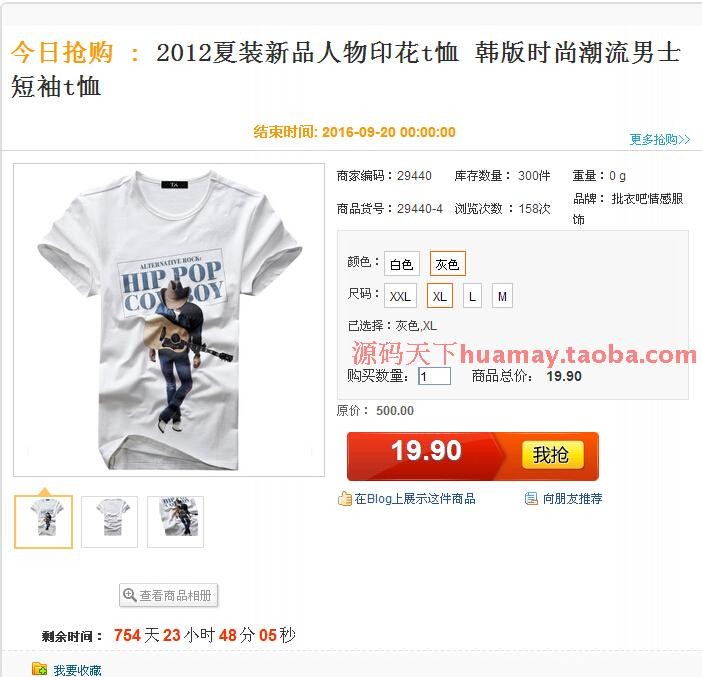Screen dimensions: 702x677
Task: Choose size XL
Action: coord(440,296)
